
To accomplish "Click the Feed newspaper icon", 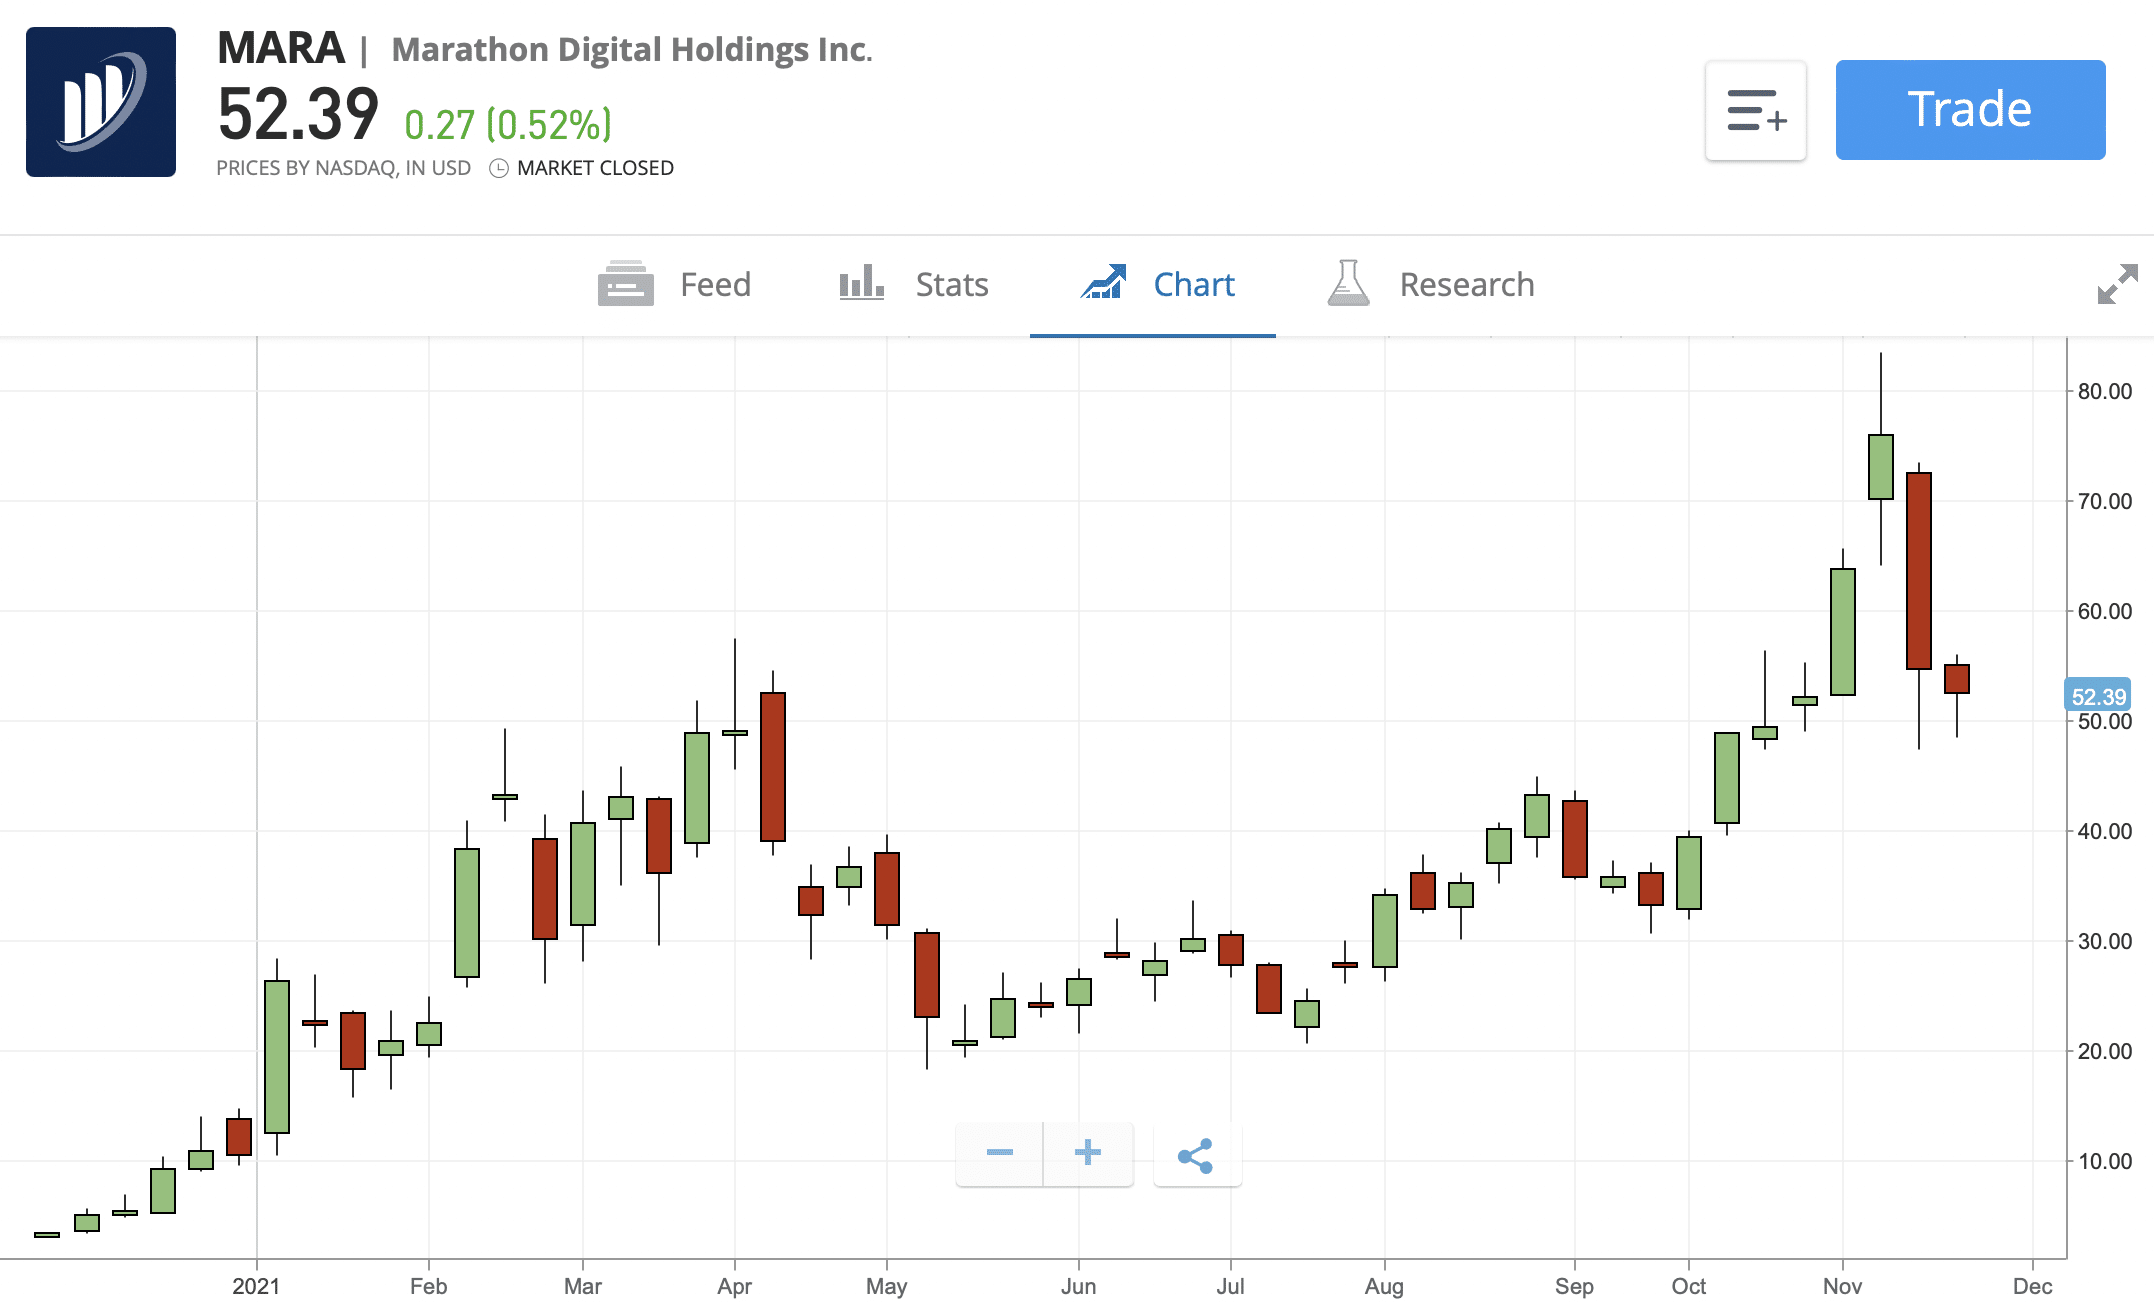I will click(x=626, y=284).
